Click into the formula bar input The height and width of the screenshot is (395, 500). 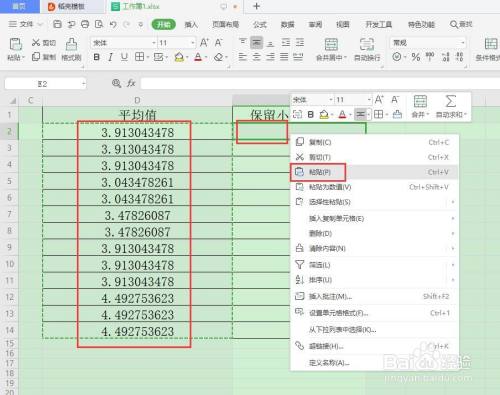coord(320,84)
